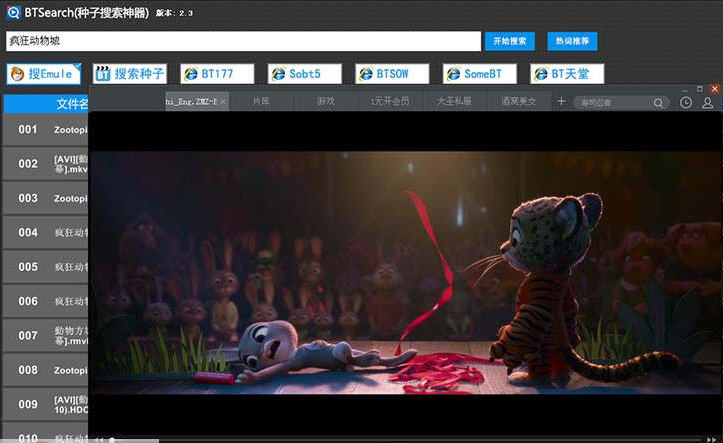Open the 大圣私服 tab in player
The image size is (723, 443).
pos(454,101)
